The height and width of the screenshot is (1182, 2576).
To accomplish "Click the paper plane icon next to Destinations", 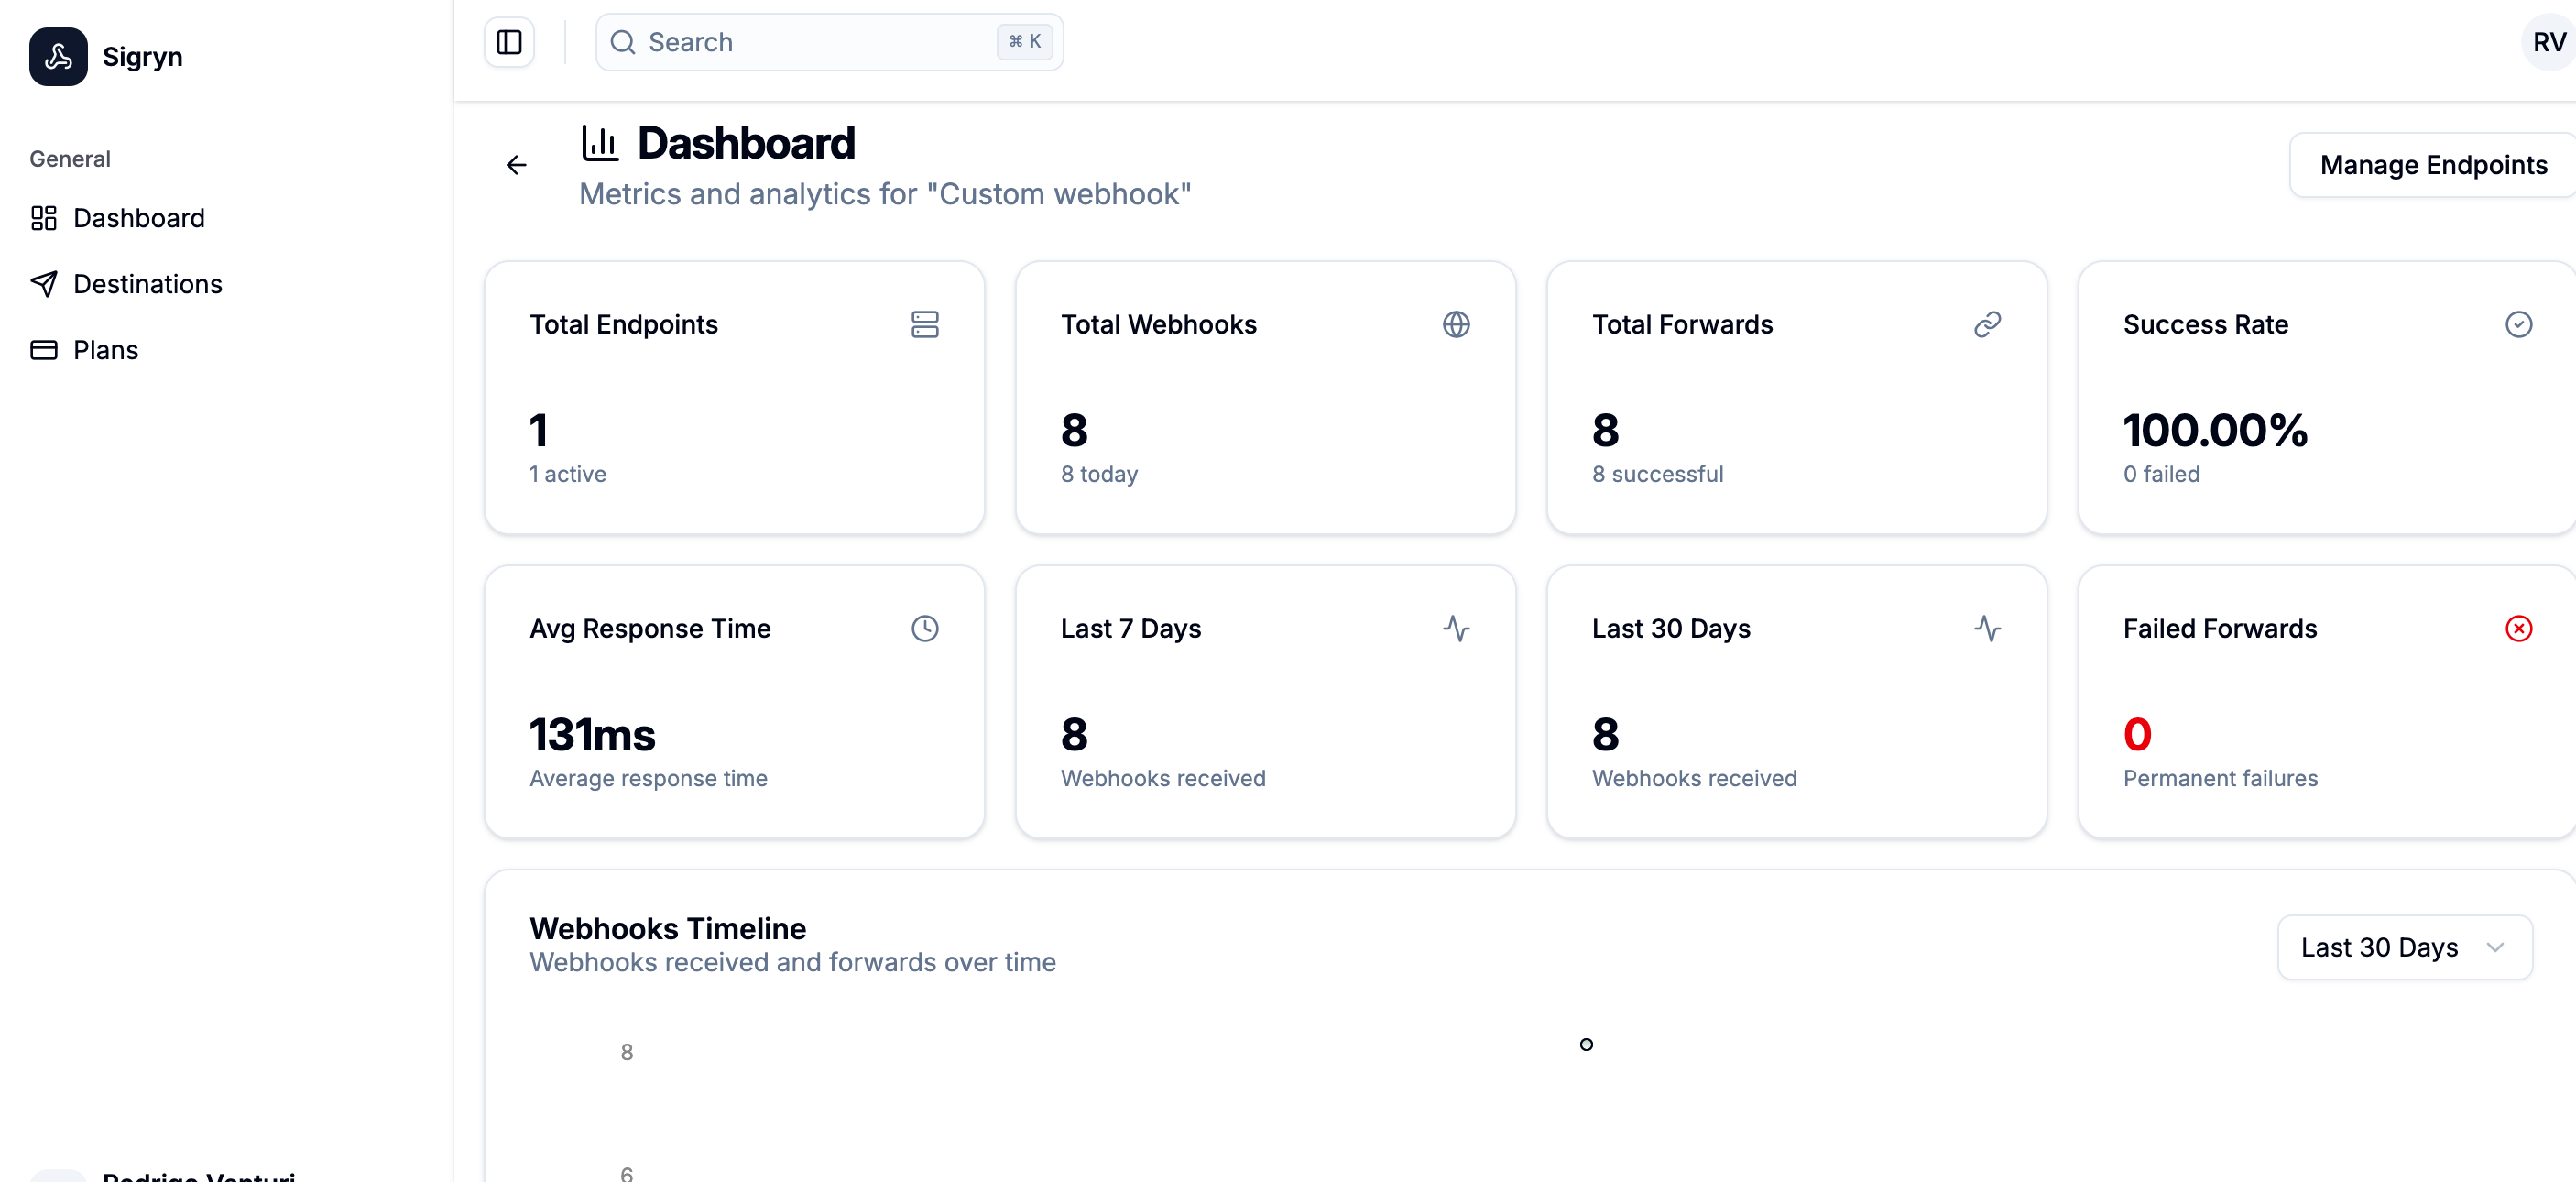I will 44,283.
